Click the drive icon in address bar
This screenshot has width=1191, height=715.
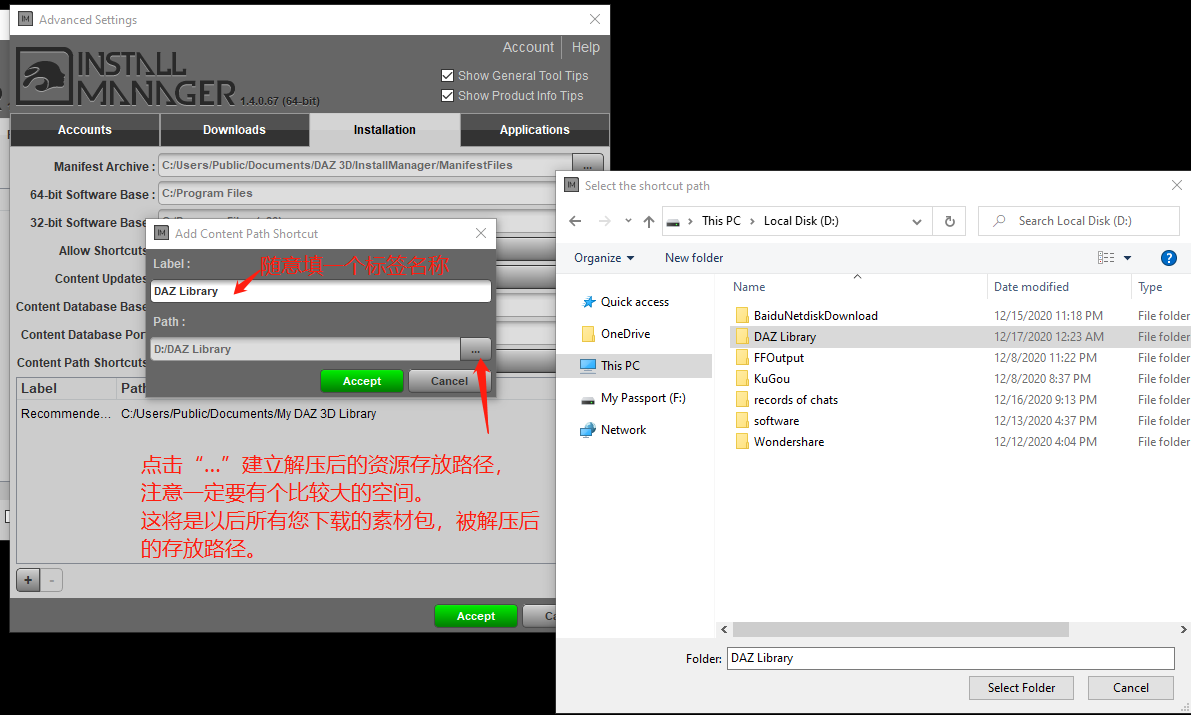click(x=673, y=222)
